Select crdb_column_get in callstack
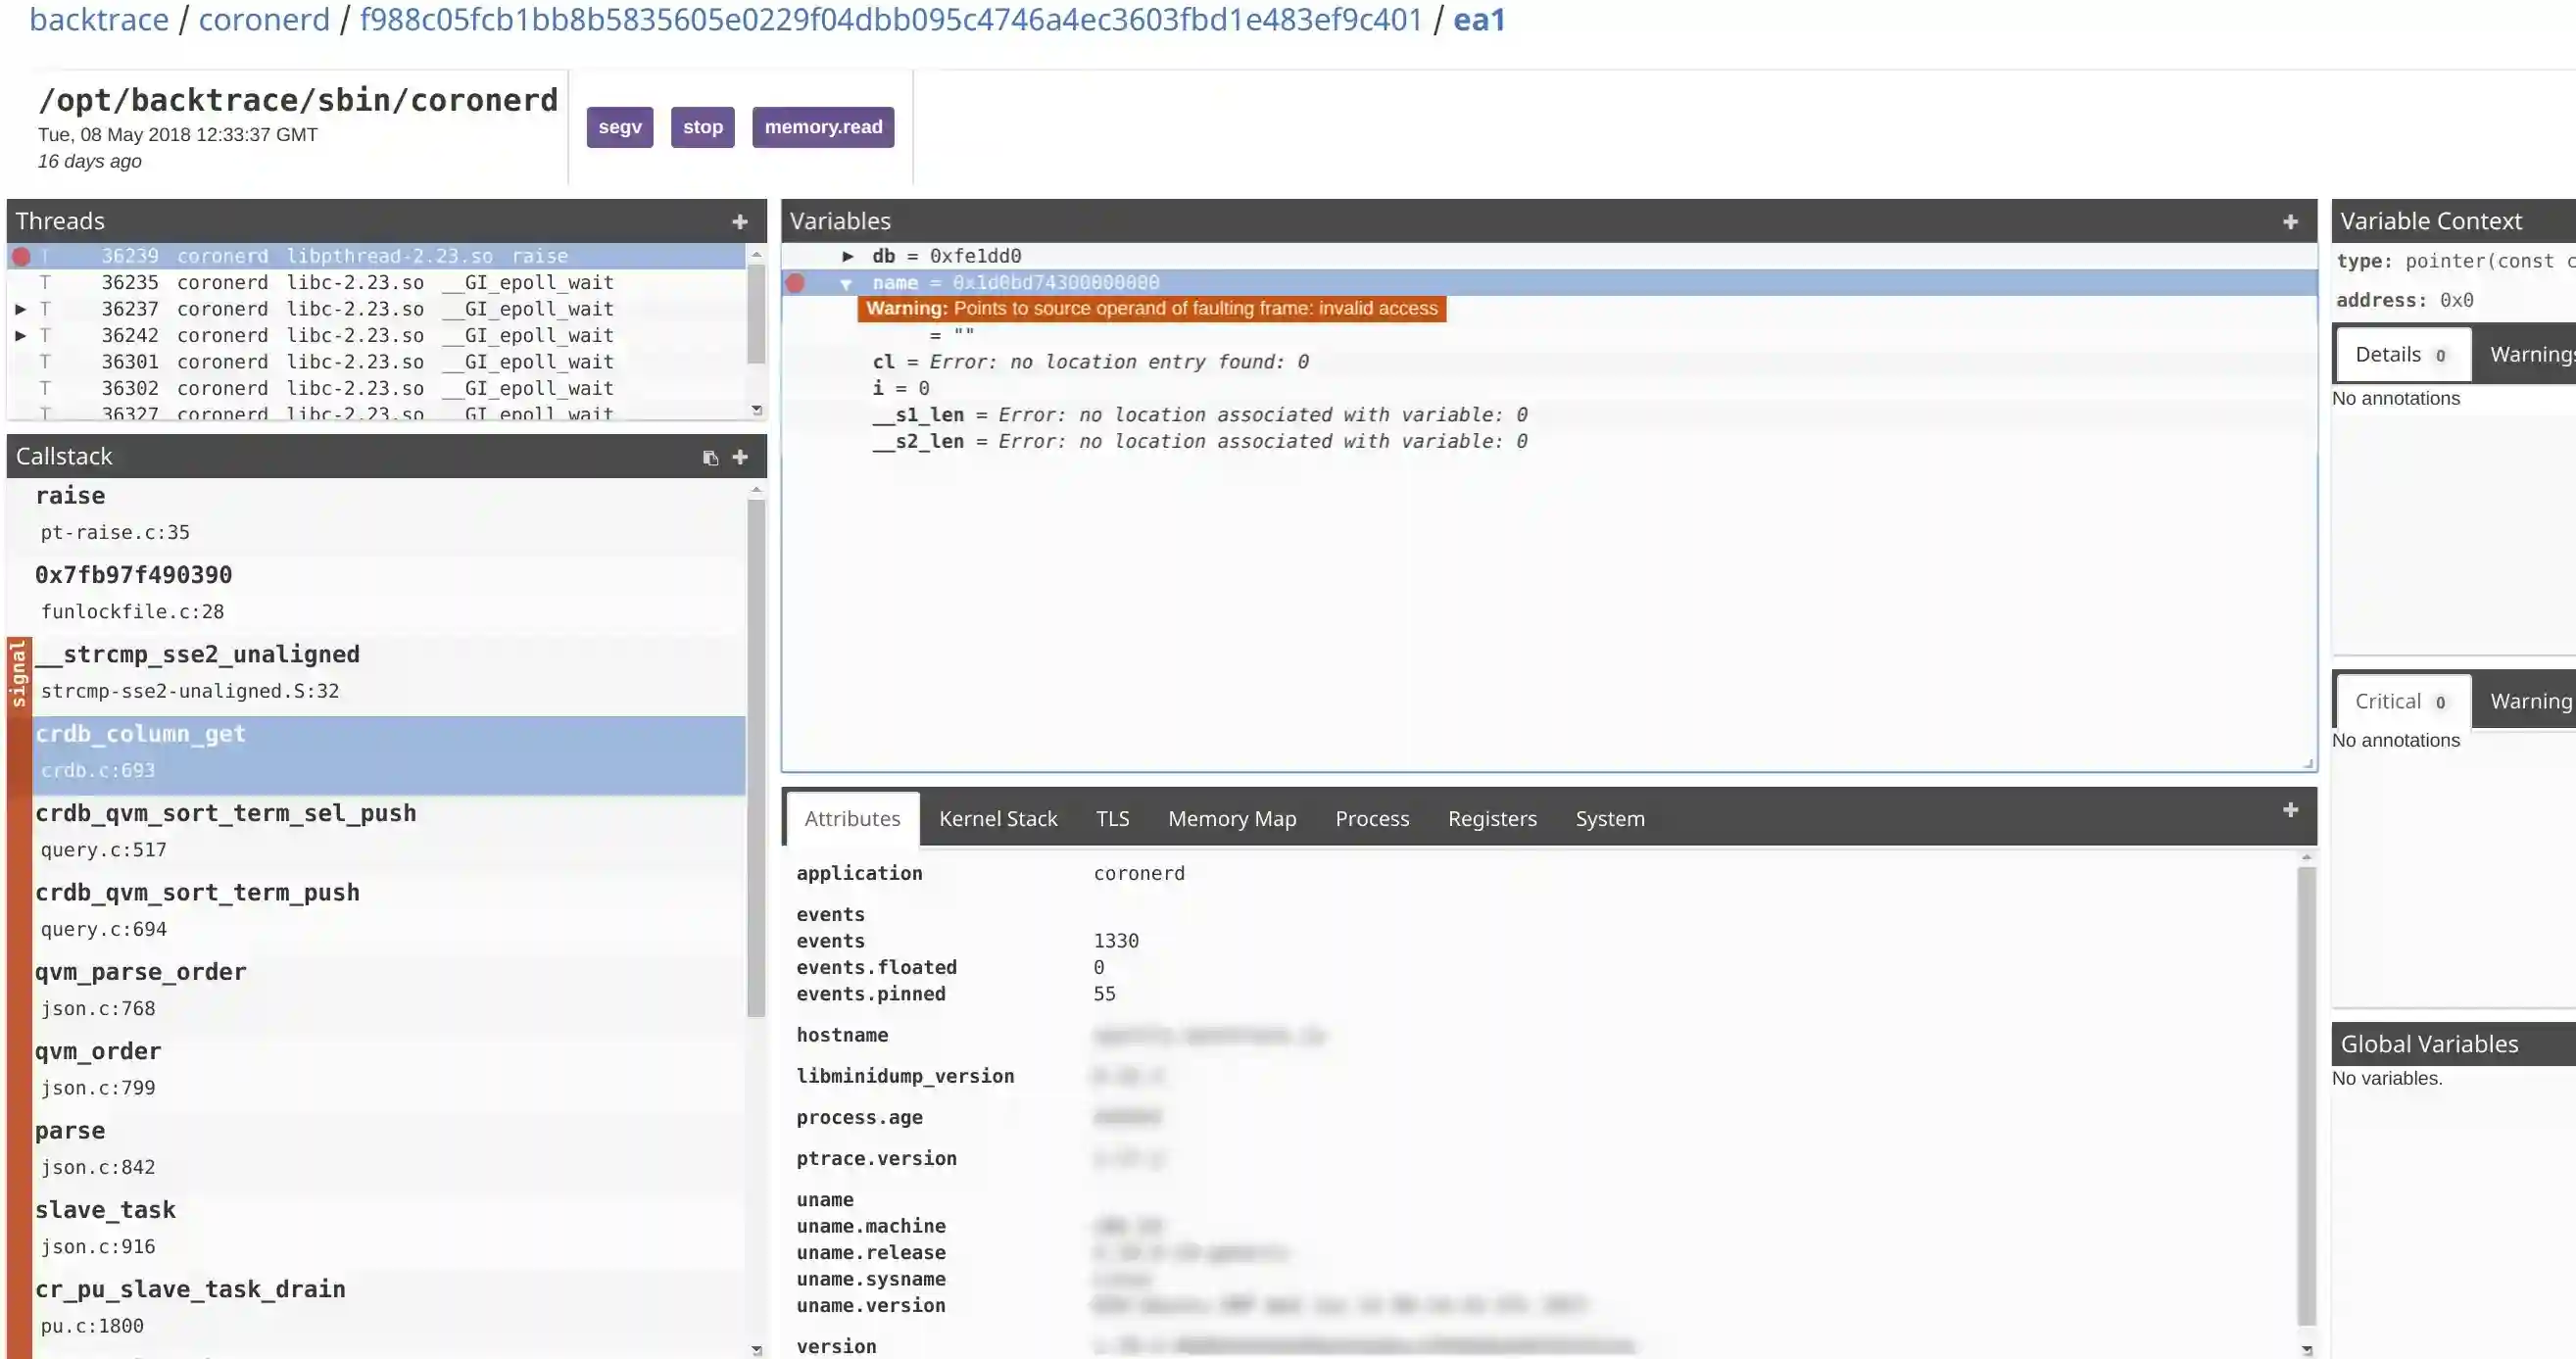 pyautogui.click(x=140, y=732)
